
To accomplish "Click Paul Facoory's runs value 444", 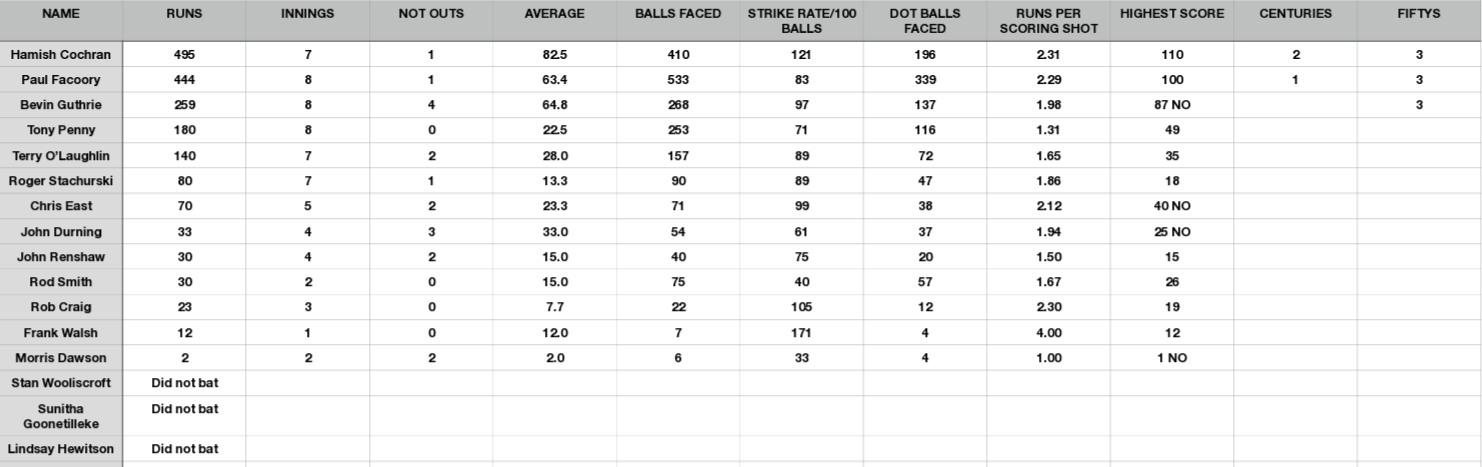I will [184, 79].
